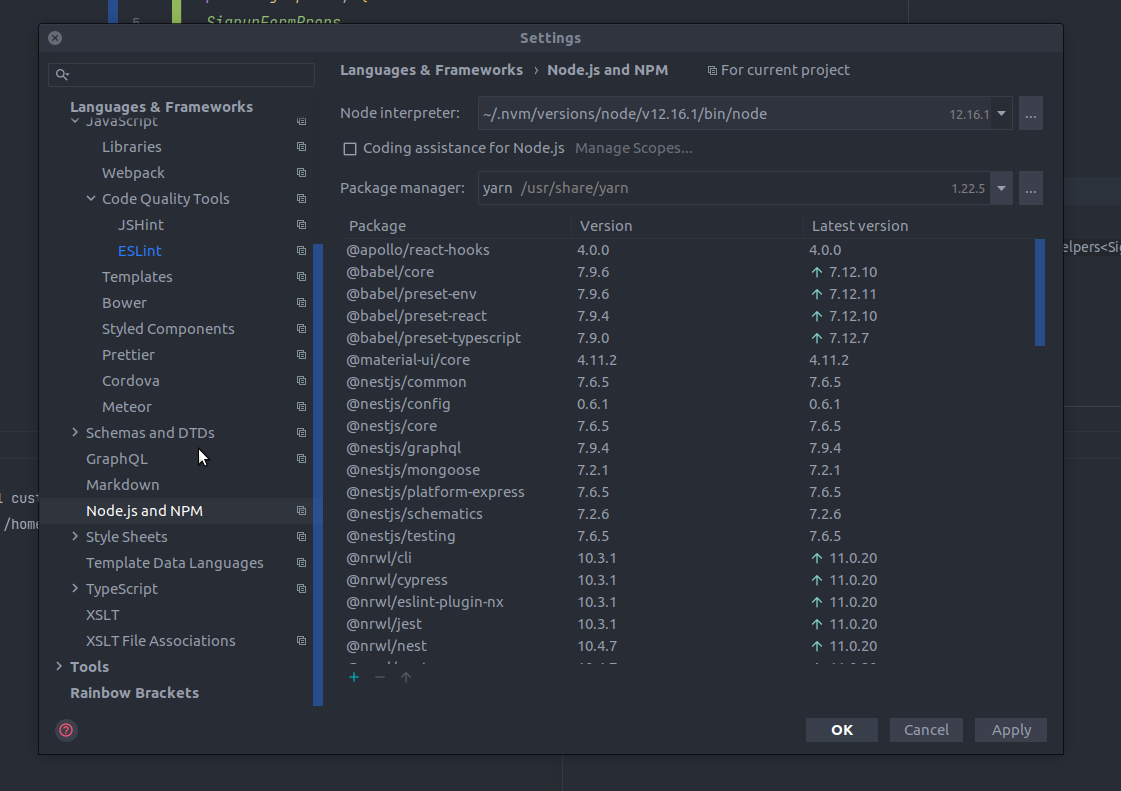
Task: Click the project-level icon next to Meteor
Action: click(x=302, y=407)
